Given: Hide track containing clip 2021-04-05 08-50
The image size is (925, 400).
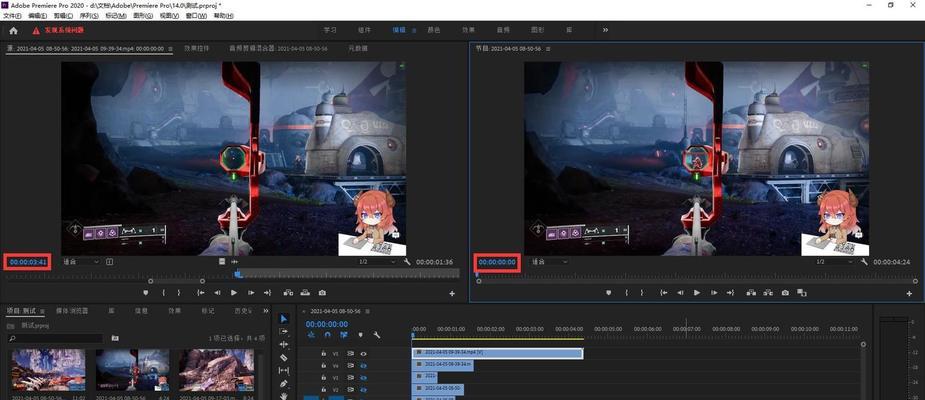Looking at the screenshot, I should pyautogui.click(x=363, y=390).
